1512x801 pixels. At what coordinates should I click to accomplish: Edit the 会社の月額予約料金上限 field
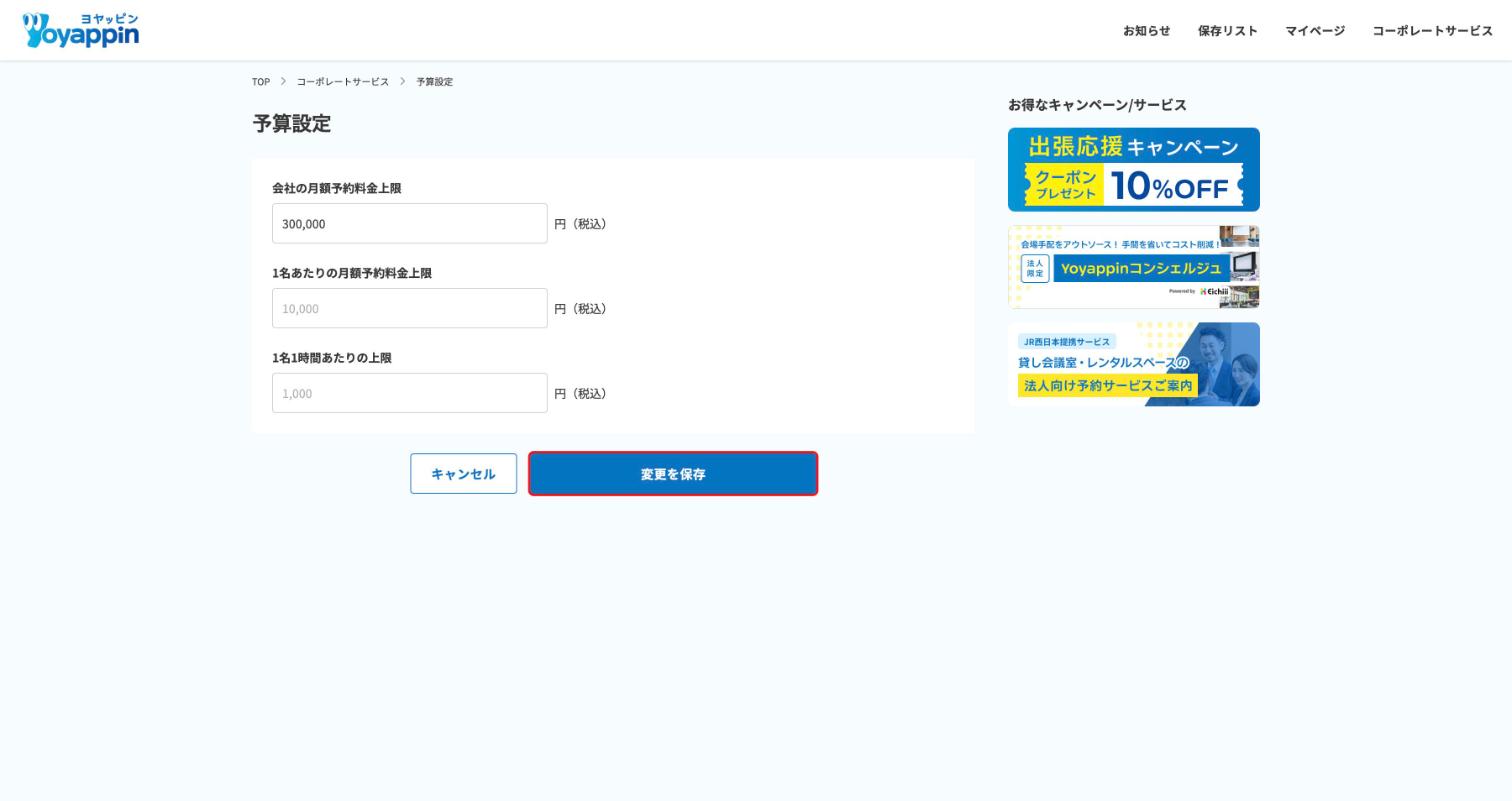coord(410,224)
